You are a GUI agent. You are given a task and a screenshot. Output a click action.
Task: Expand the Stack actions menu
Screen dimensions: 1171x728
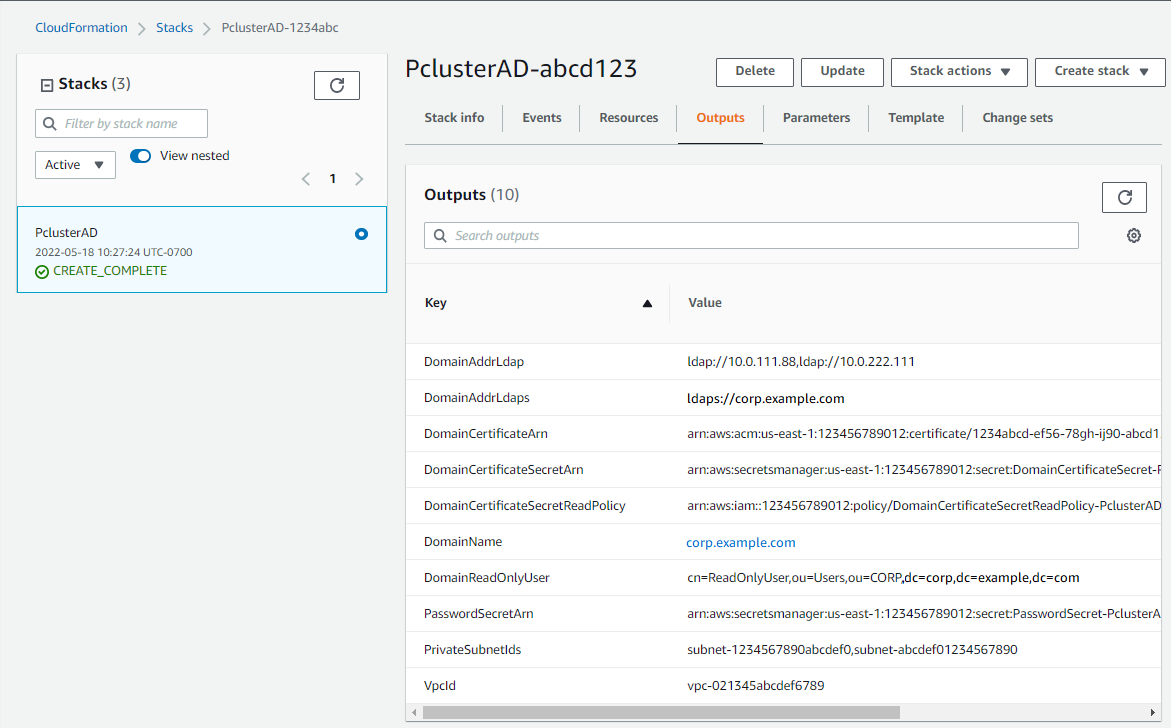pyautogui.click(x=959, y=72)
